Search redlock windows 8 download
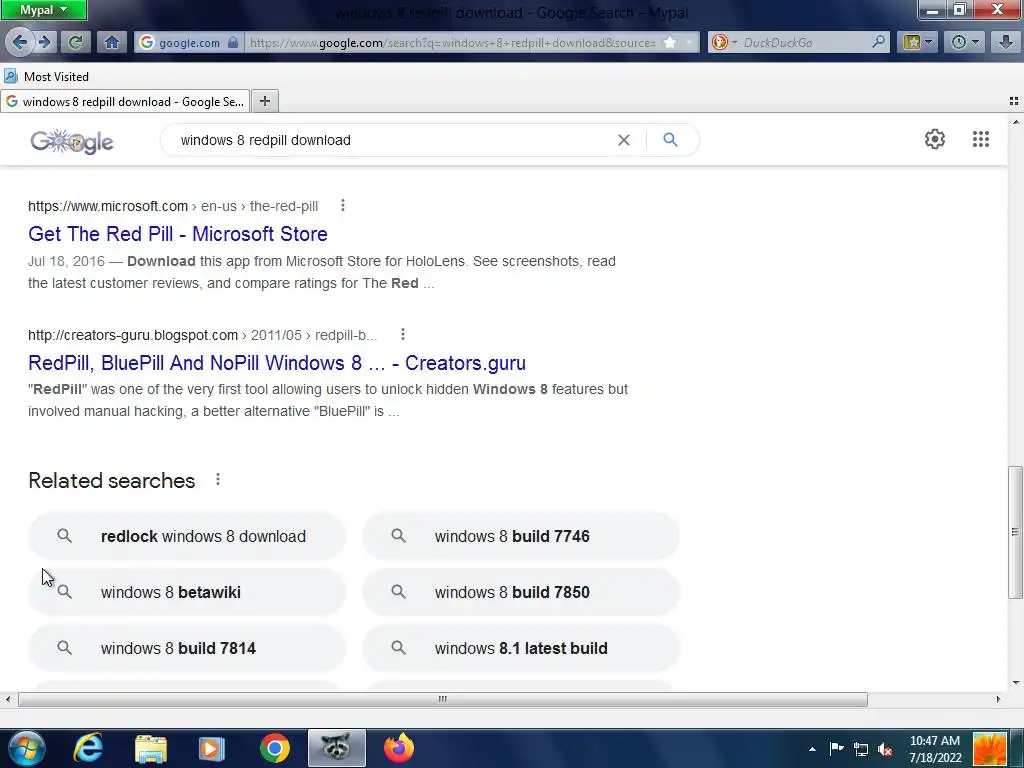Image resolution: width=1024 pixels, height=768 pixels. tap(187, 536)
